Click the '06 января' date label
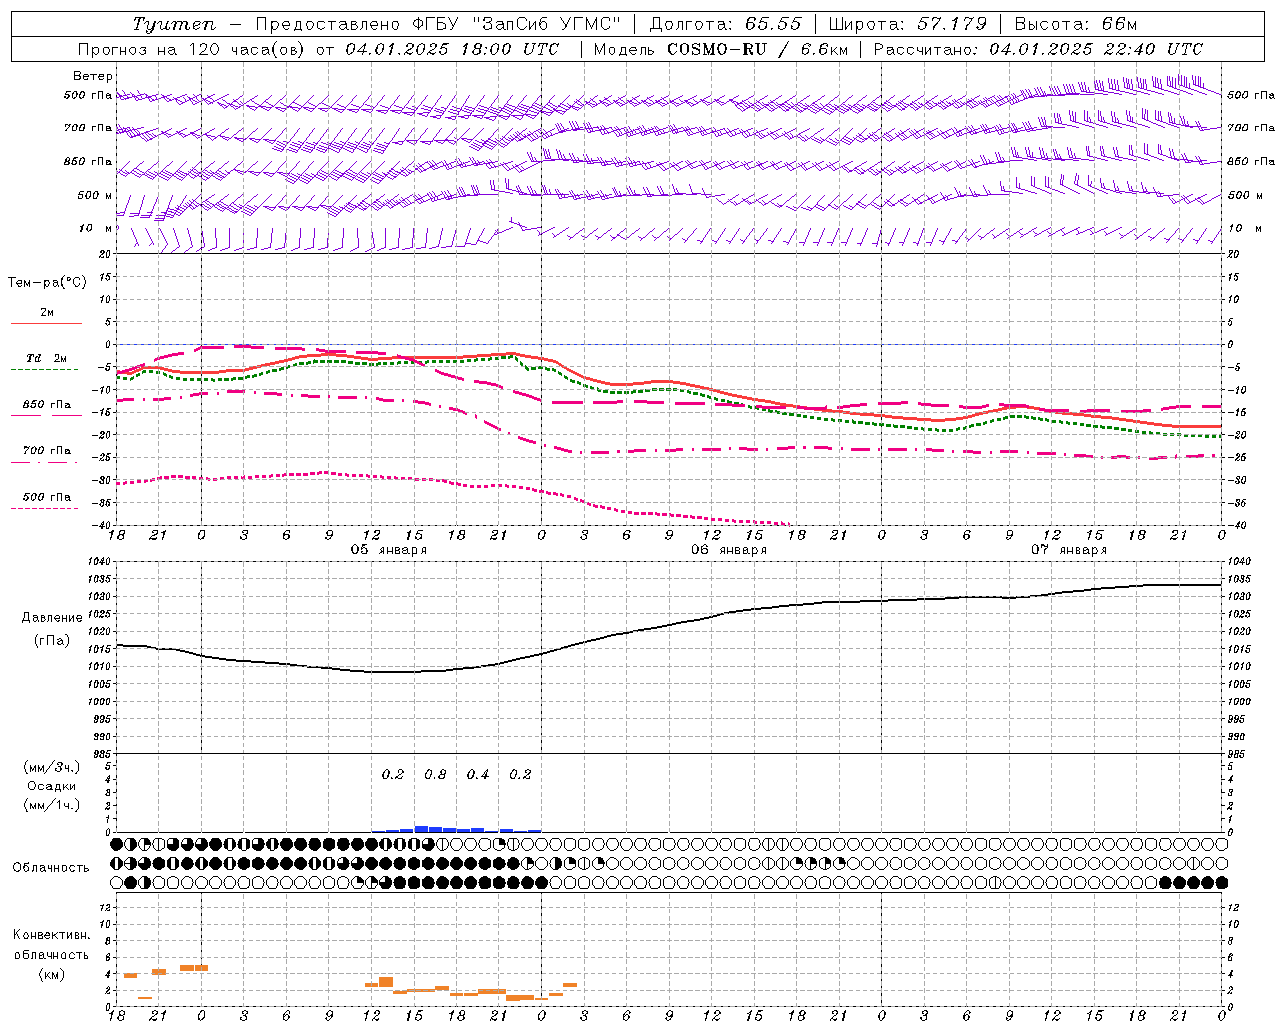The image size is (1280, 1024). [x=729, y=550]
